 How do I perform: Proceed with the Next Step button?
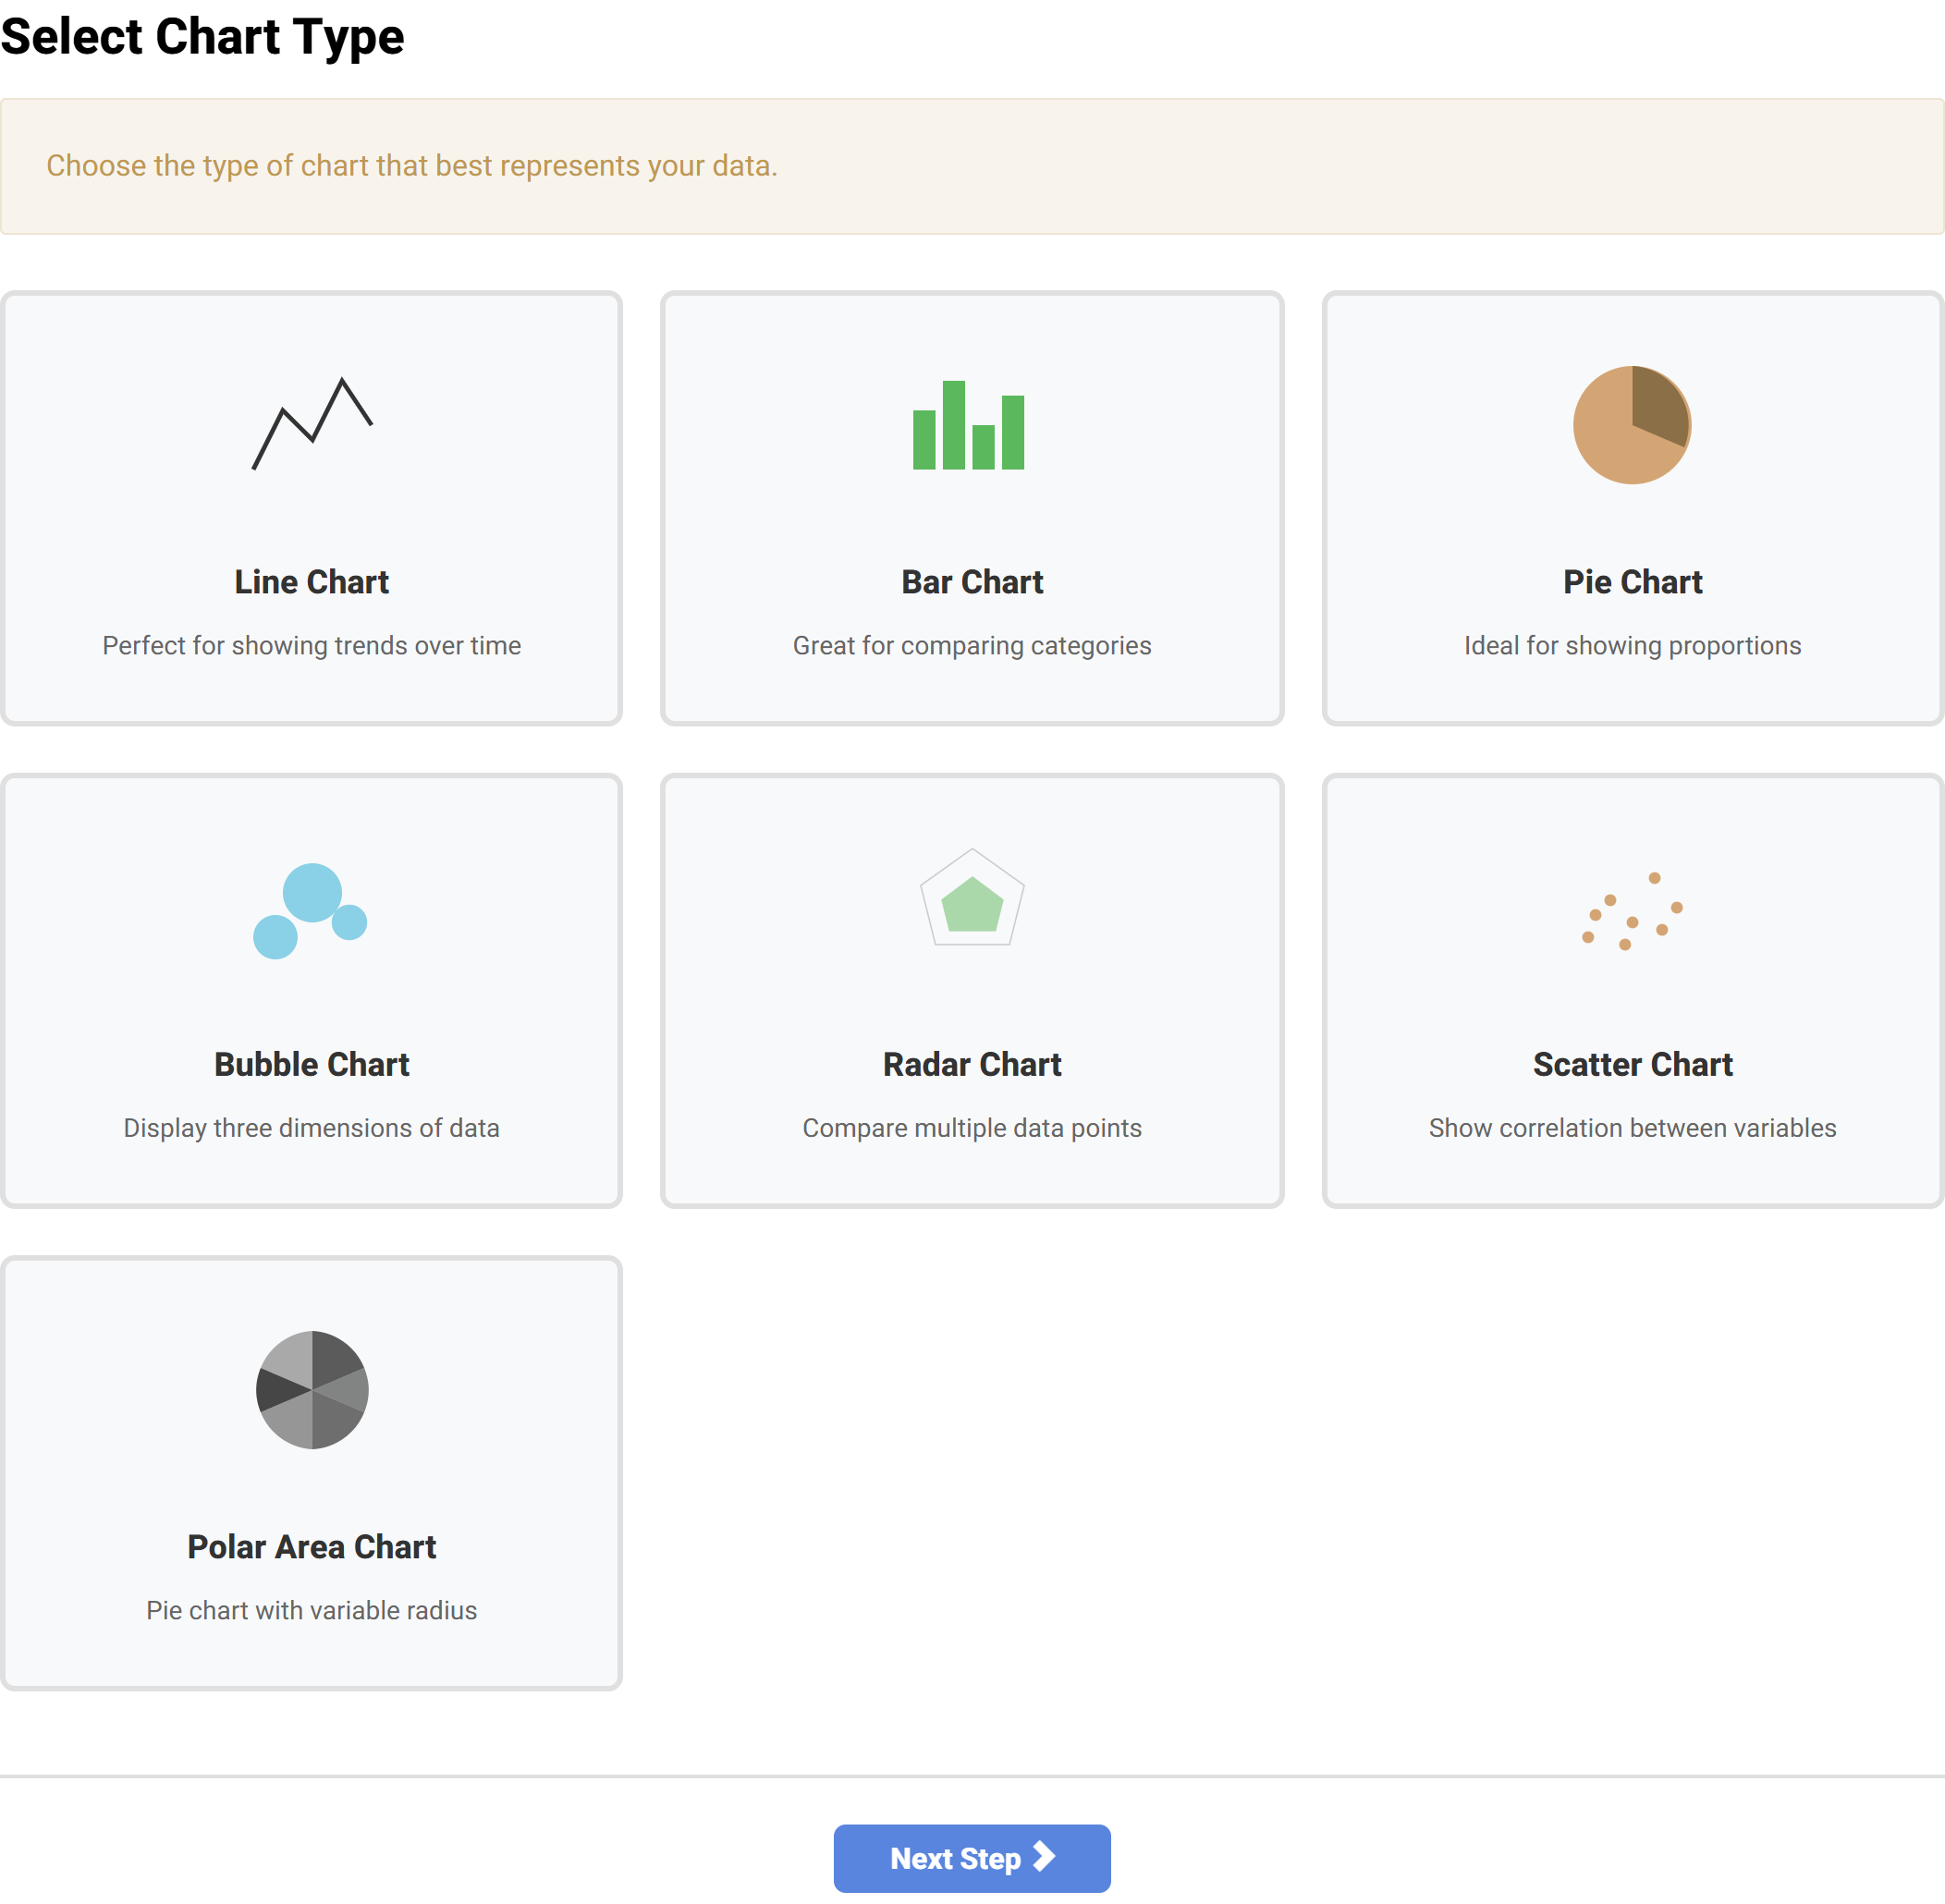coord(972,1858)
